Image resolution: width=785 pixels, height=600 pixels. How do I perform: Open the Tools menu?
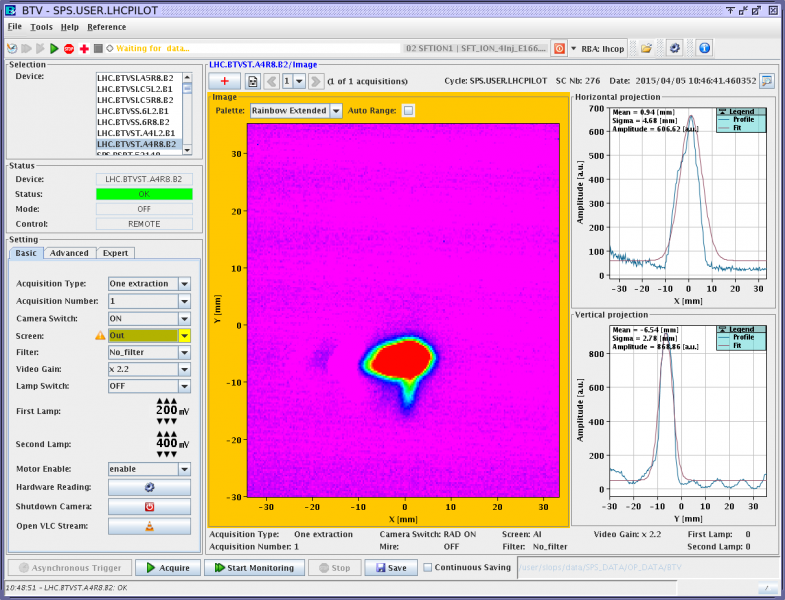41,27
